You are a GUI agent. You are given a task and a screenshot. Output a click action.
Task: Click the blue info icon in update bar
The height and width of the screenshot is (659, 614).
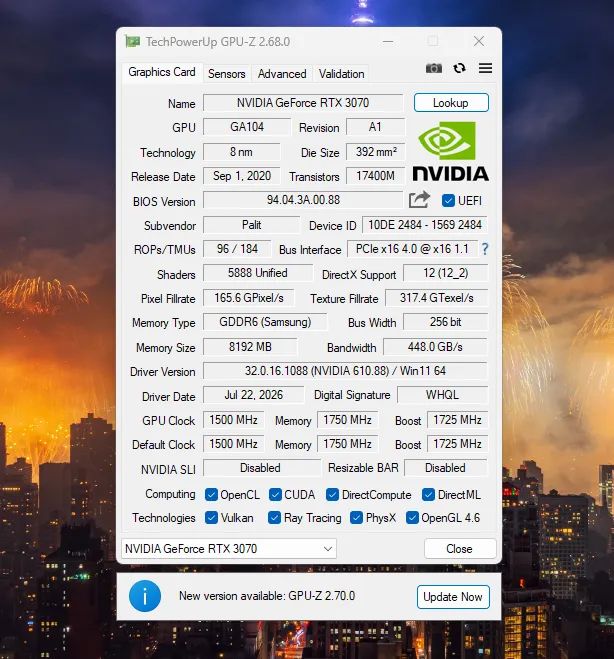click(x=145, y=596)
